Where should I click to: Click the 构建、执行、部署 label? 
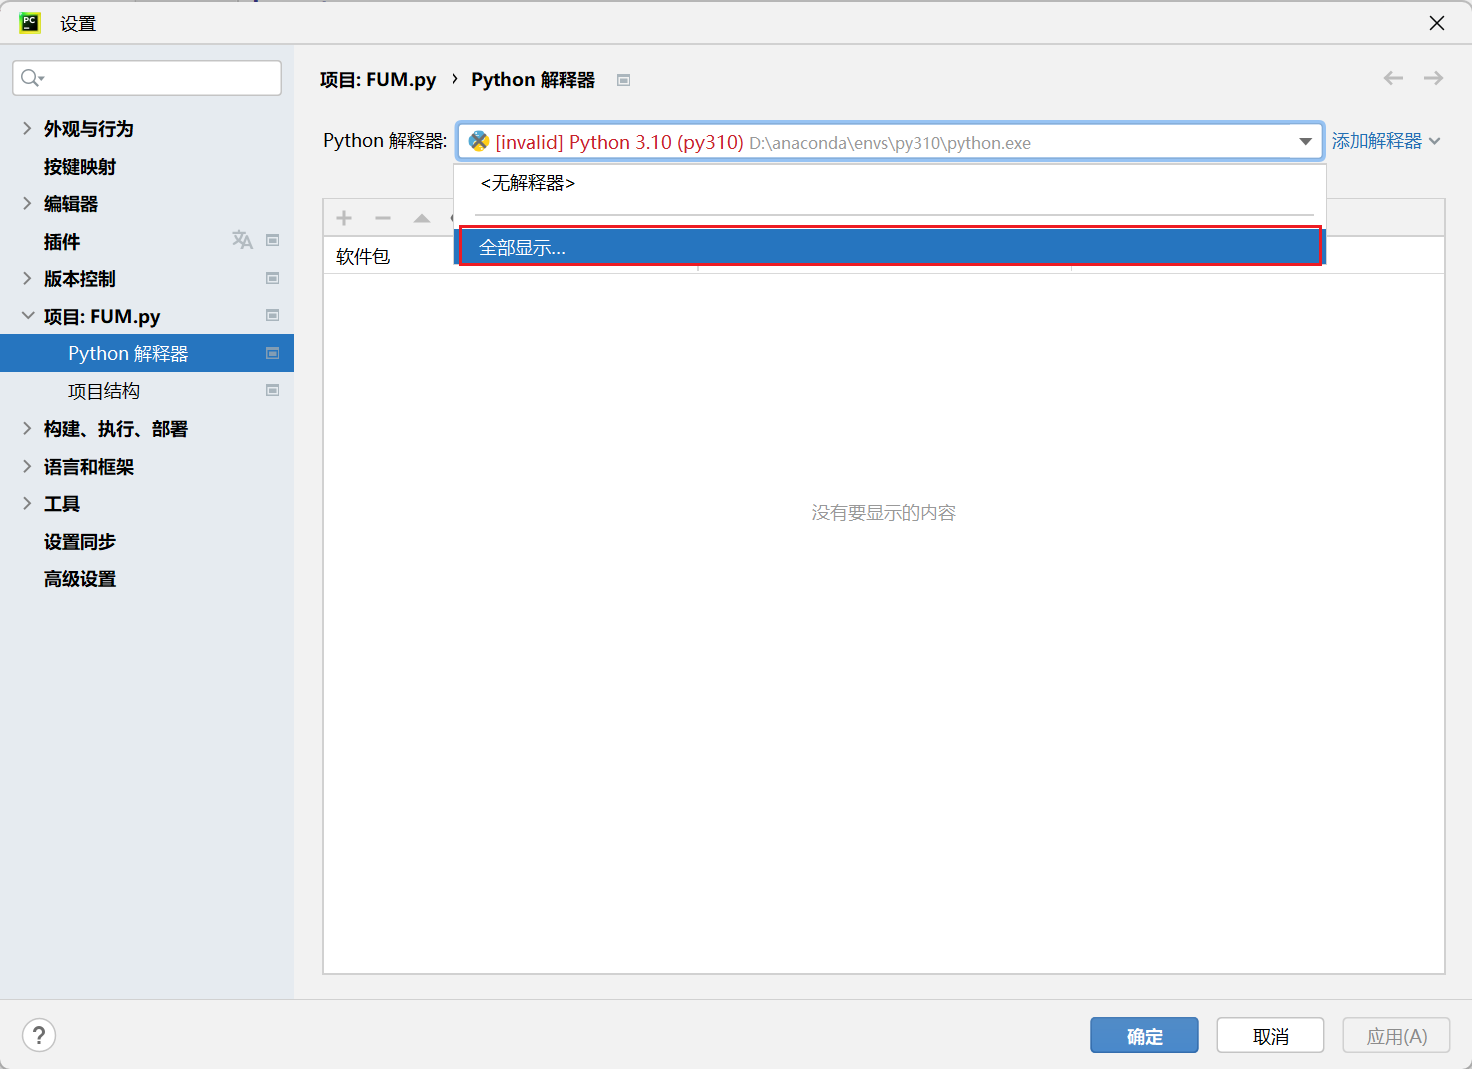116,428
